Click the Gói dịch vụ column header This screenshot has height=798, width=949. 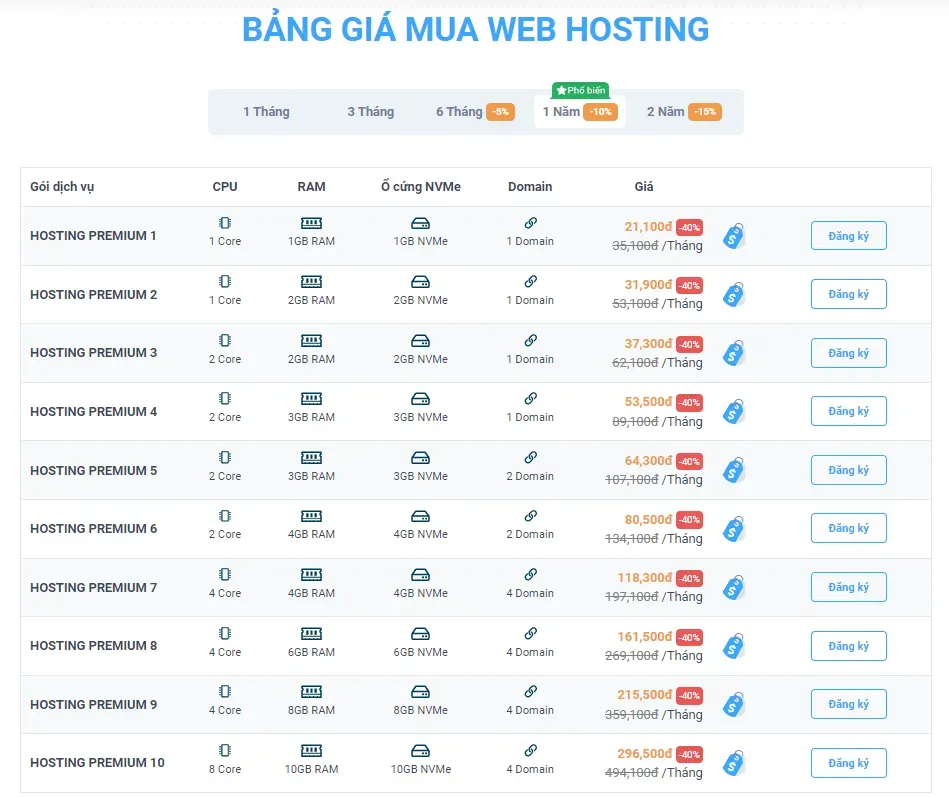coord(62,187)
